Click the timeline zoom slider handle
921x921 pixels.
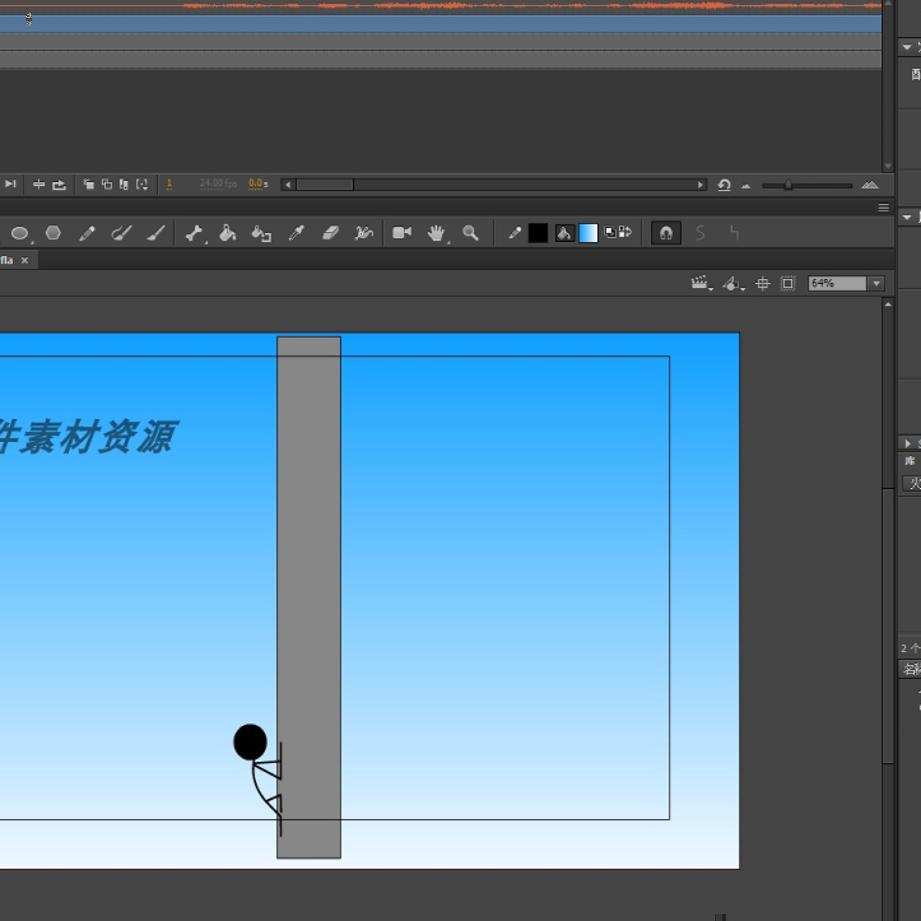[x=788, y=186]
